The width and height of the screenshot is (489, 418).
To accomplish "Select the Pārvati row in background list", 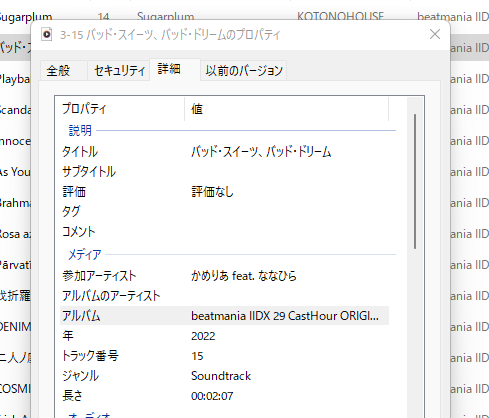I will click(15, 265).
